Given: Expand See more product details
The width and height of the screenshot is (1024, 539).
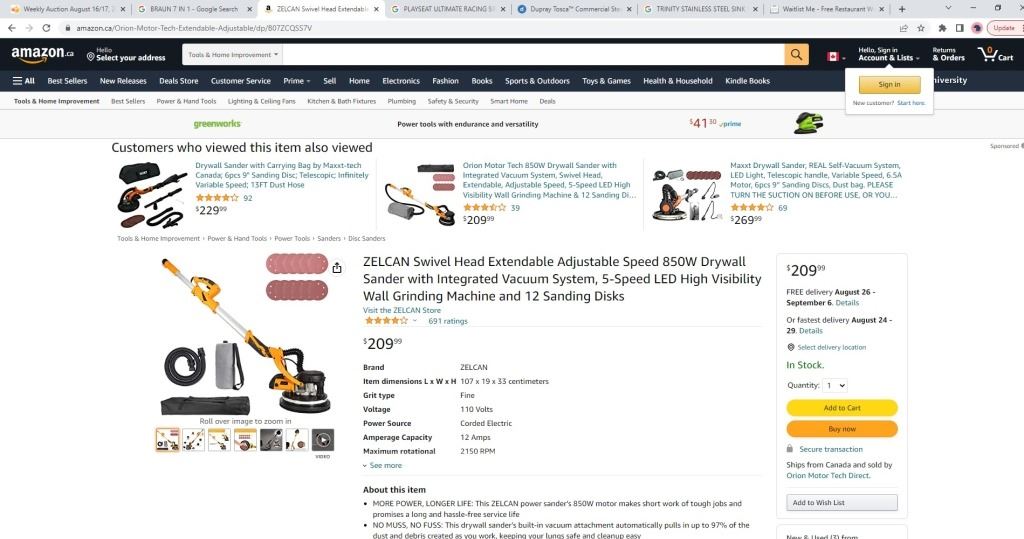Looking at the screenshot, I should (383, 466).
